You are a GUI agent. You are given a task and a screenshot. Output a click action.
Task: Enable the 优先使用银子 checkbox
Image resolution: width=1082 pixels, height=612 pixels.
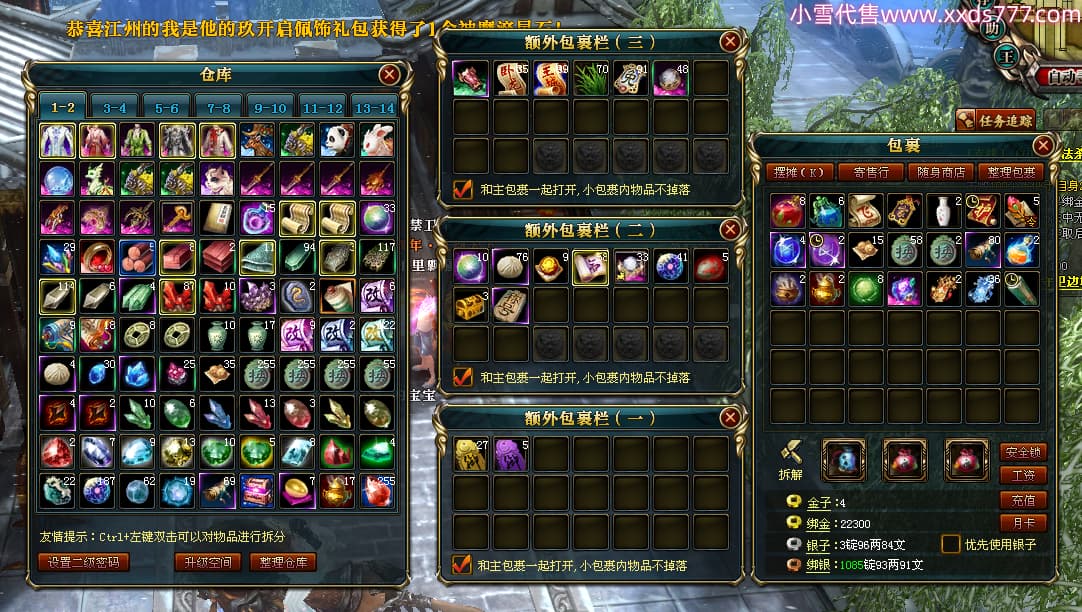click(950, 544)
